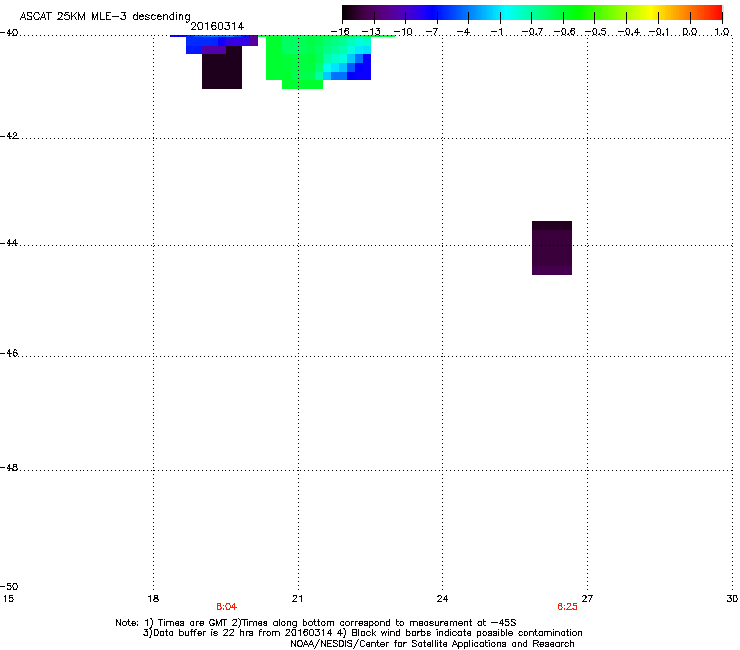The image size is (740, 650).
Task: Click the date label 20160314
Action: click(x=217, y=26)
